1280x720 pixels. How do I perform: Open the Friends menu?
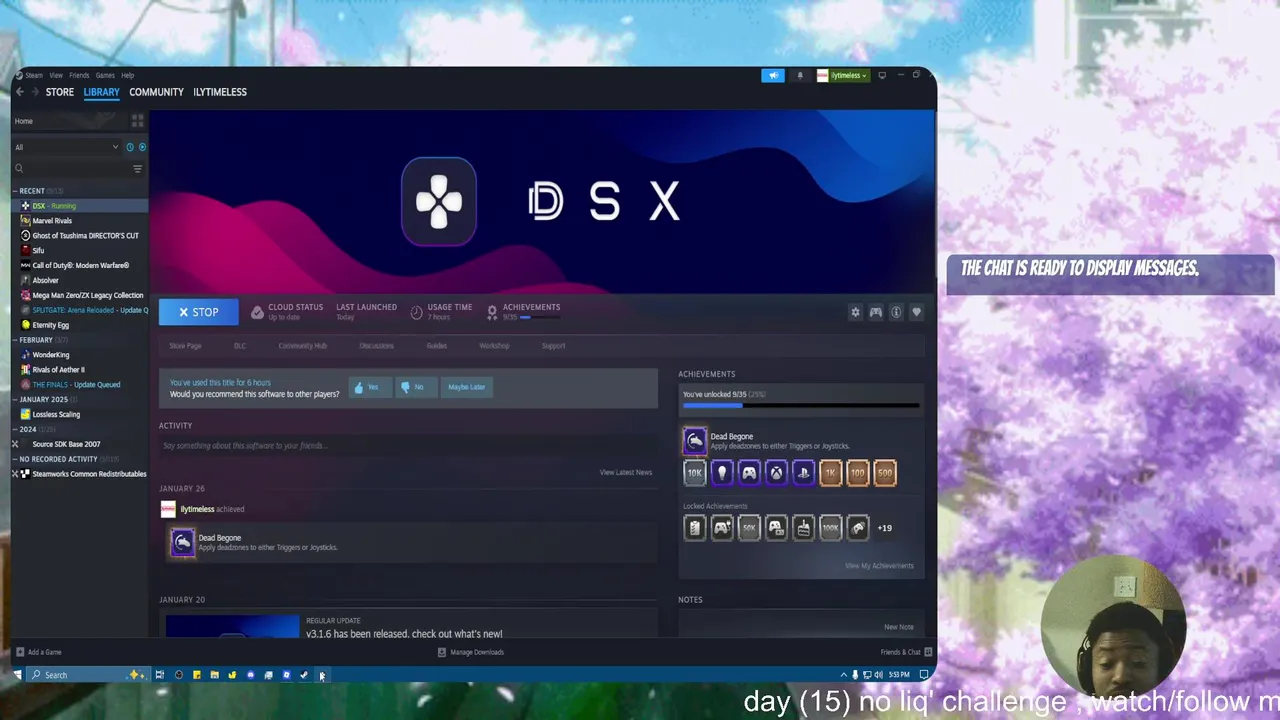point(79,75)
